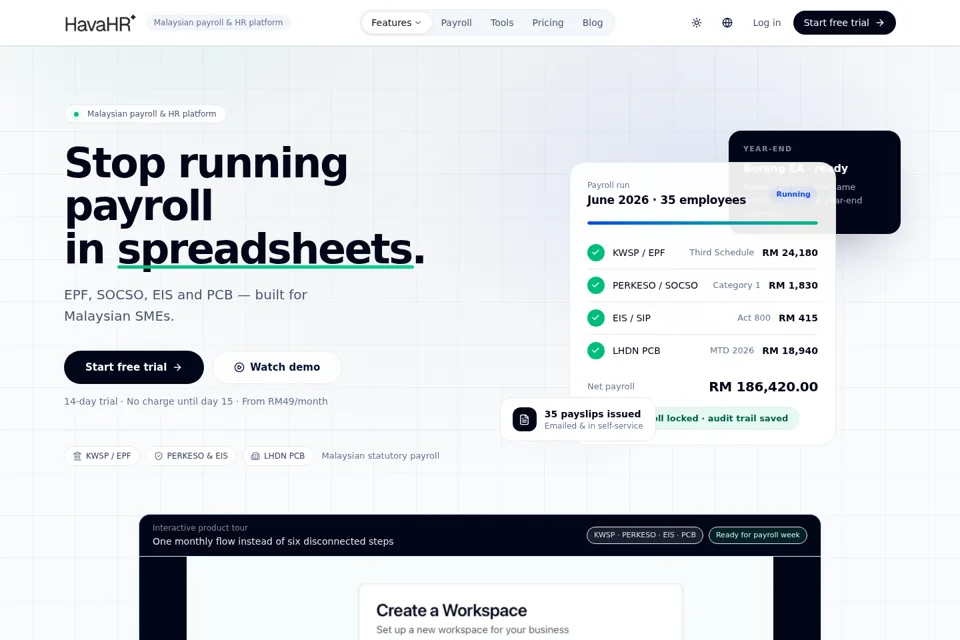Screen dimensions: 960x640
Task: Click the Running status badge
Action: 793,194
